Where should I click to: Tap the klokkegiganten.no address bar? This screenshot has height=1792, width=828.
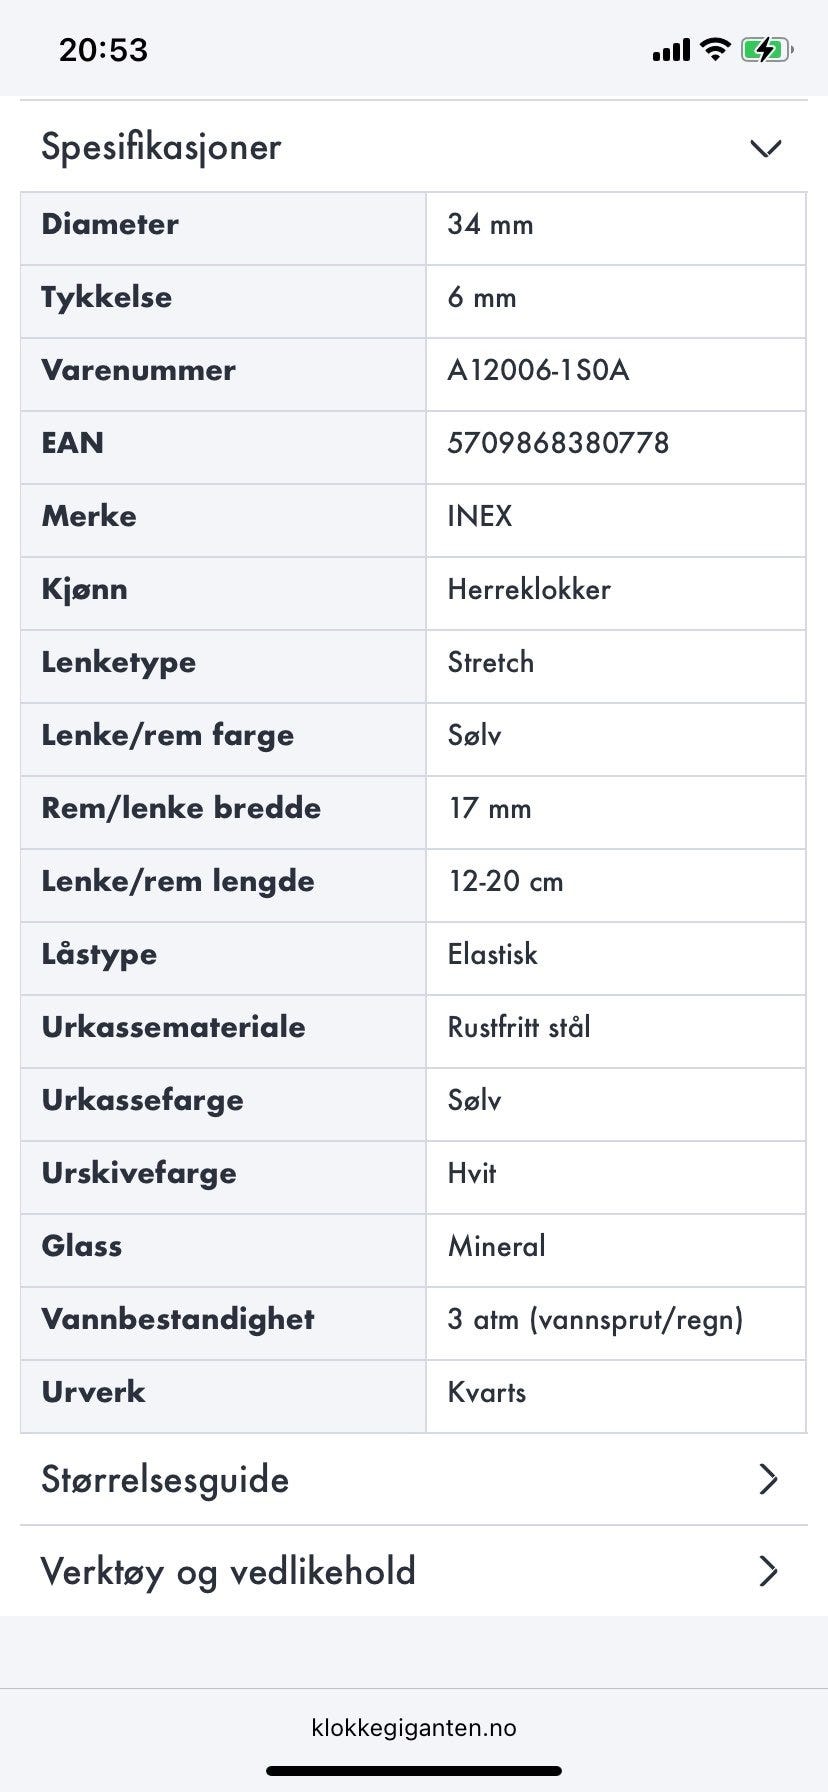coord(414,1727)
